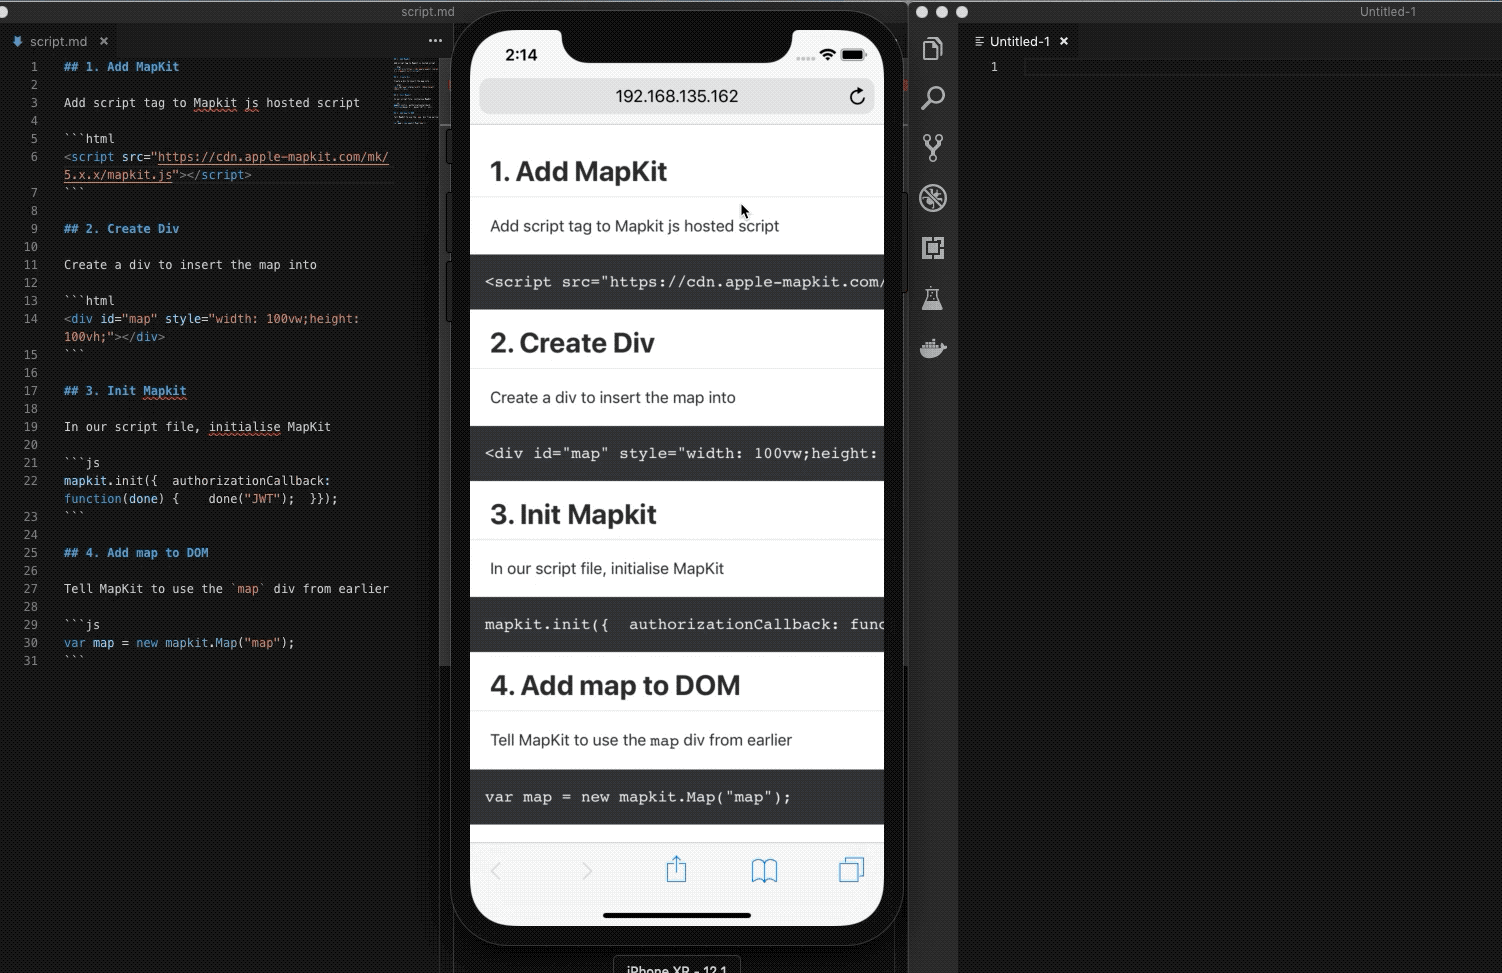
Task: Tap Safari forward arrow
Action: point(587,871)
